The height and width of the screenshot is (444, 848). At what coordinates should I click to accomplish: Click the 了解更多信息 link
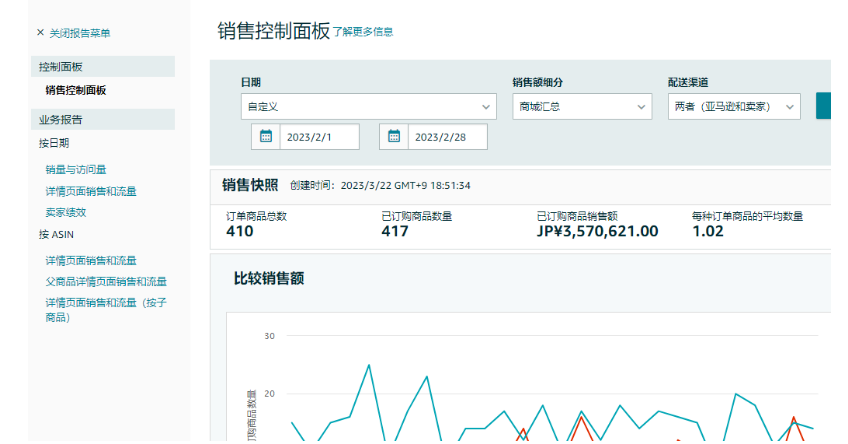(x=363, y=32)
